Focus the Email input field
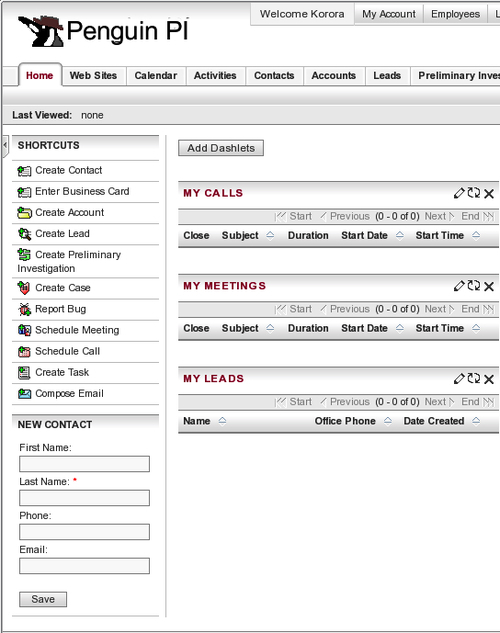This screenshot has height=633, width=500. point(84,566)
